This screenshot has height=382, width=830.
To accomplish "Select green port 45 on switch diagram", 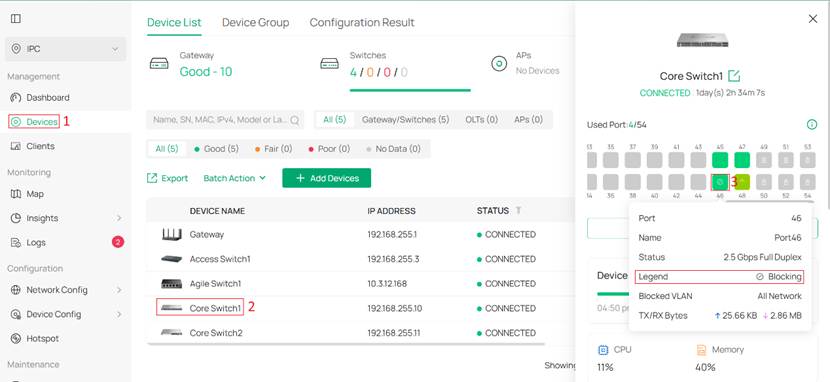I will pos(720,160).
